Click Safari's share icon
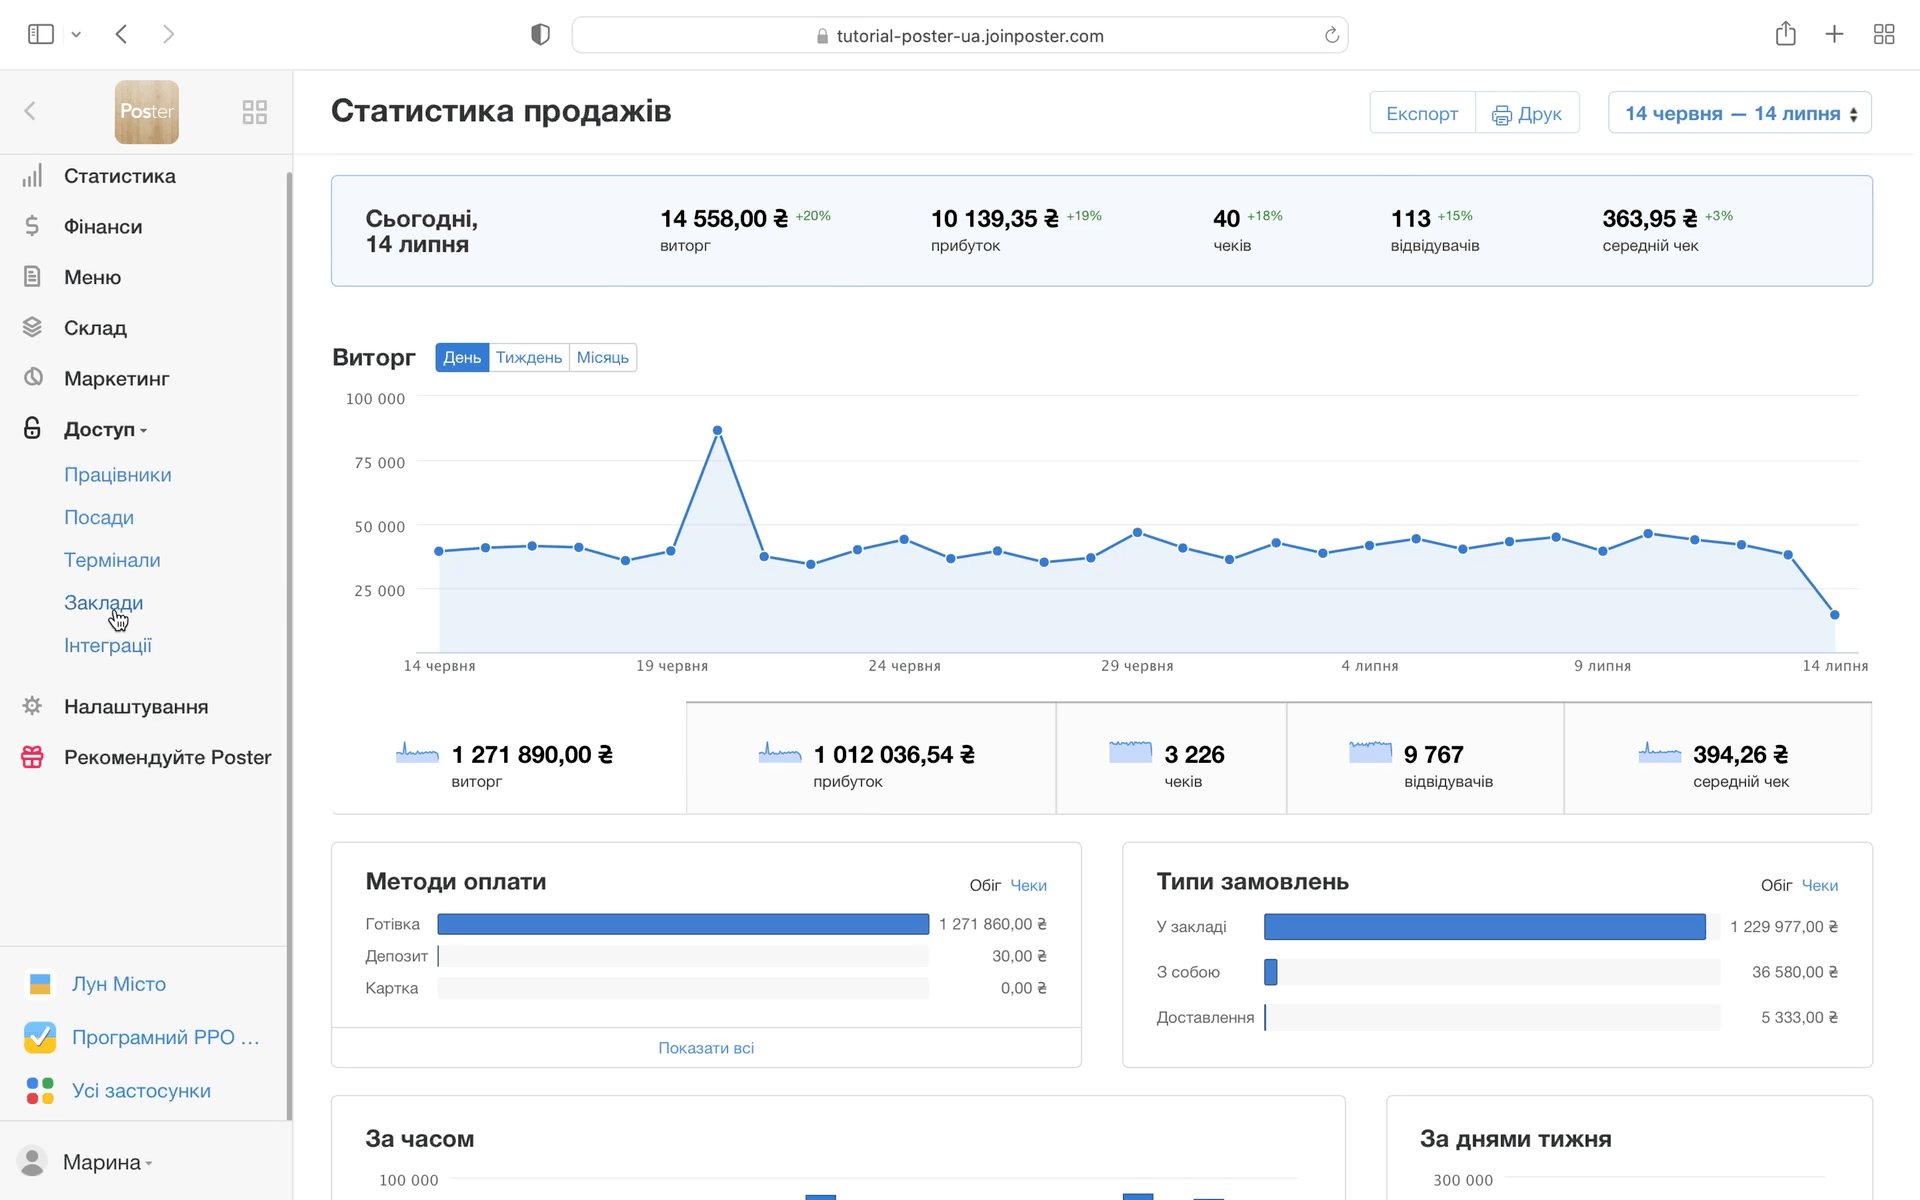 click(1785, 35)
